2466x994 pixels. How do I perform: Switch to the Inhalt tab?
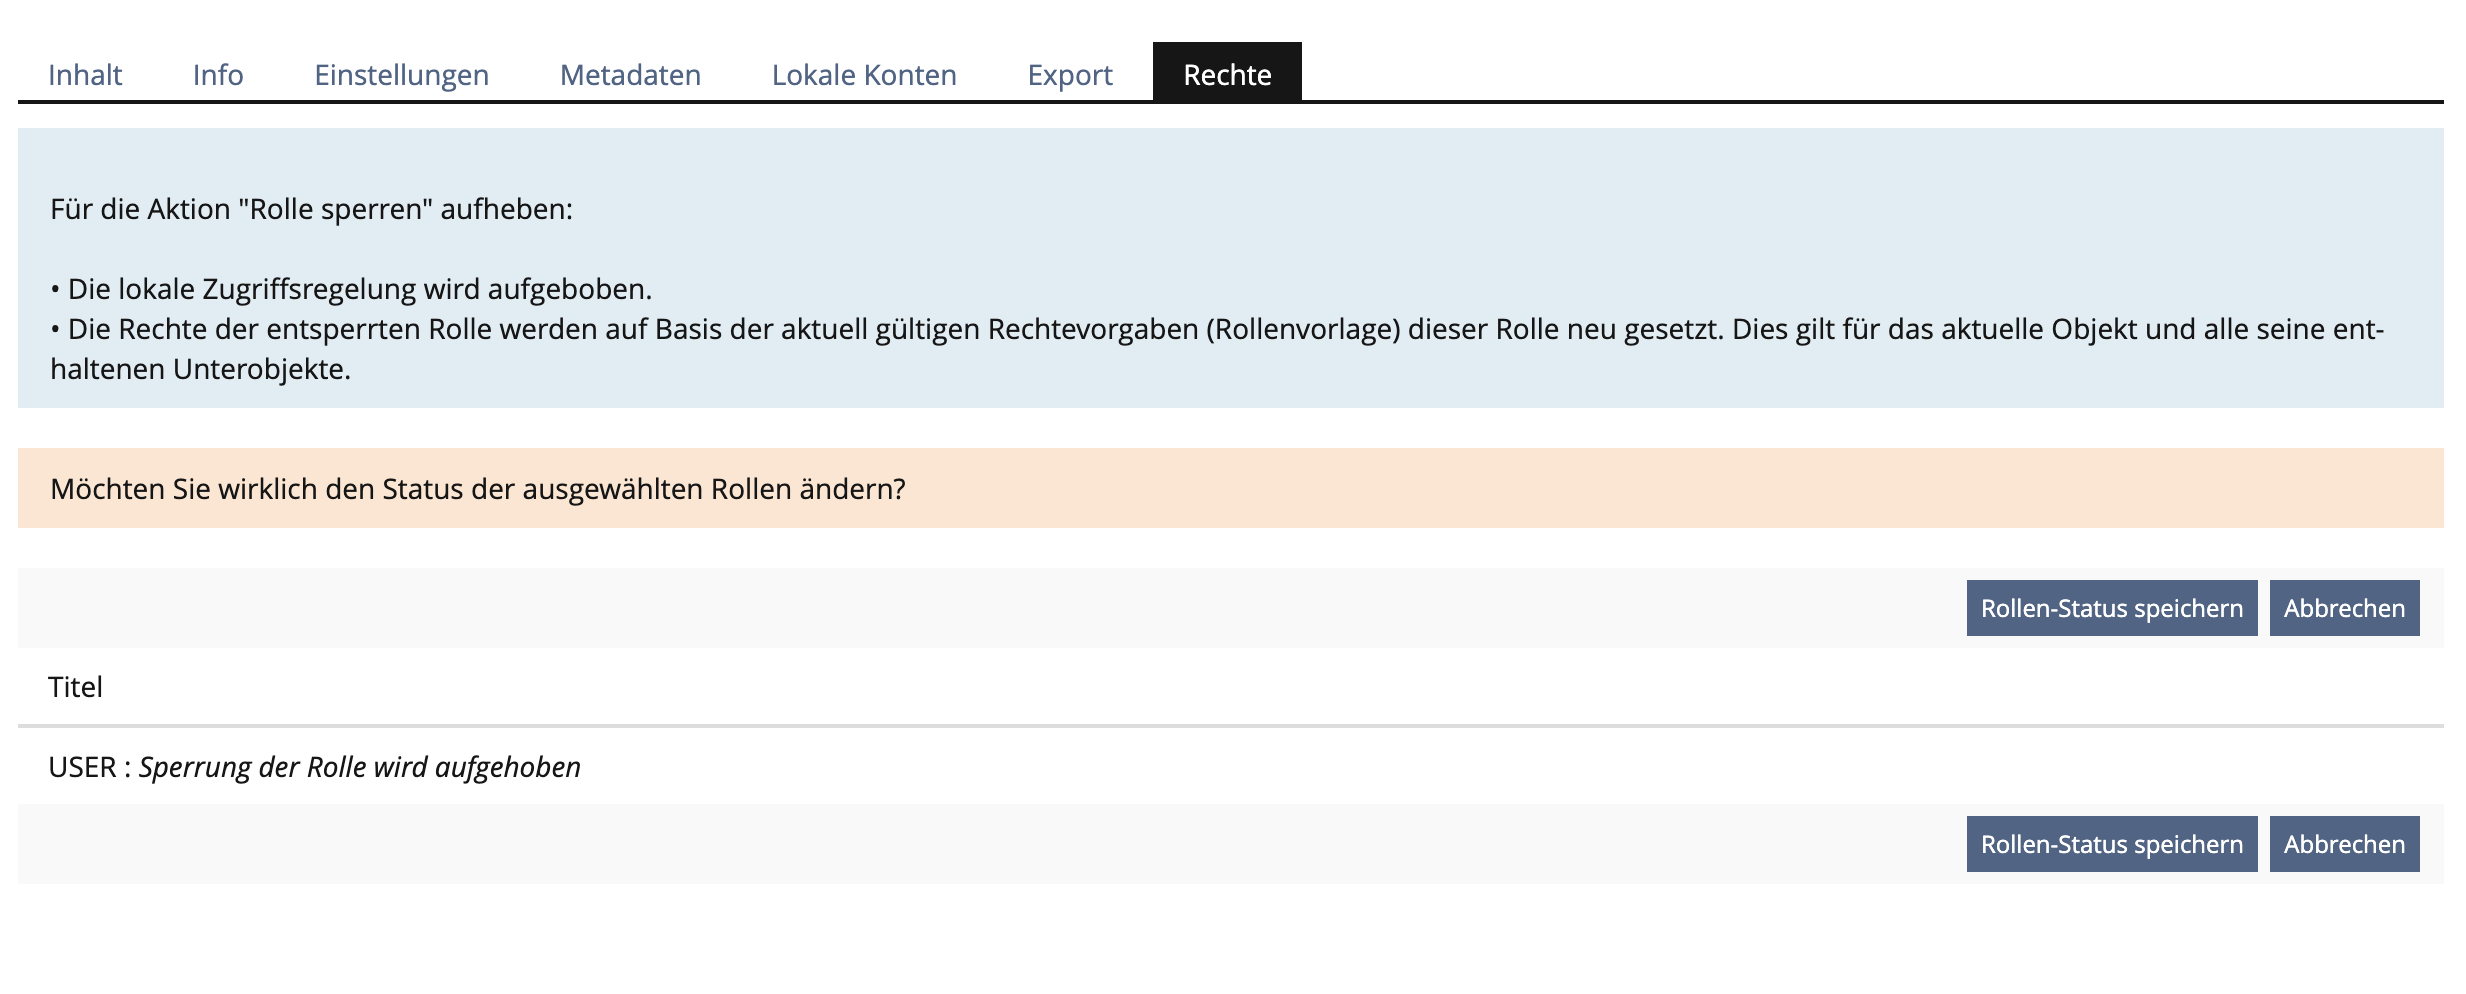pos(85,74)
